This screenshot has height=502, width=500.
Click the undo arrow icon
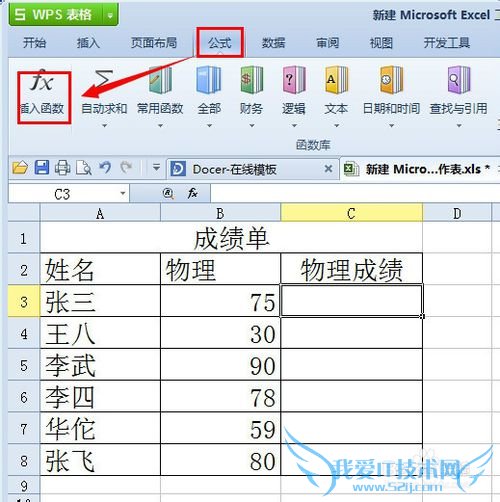[105, 167]
